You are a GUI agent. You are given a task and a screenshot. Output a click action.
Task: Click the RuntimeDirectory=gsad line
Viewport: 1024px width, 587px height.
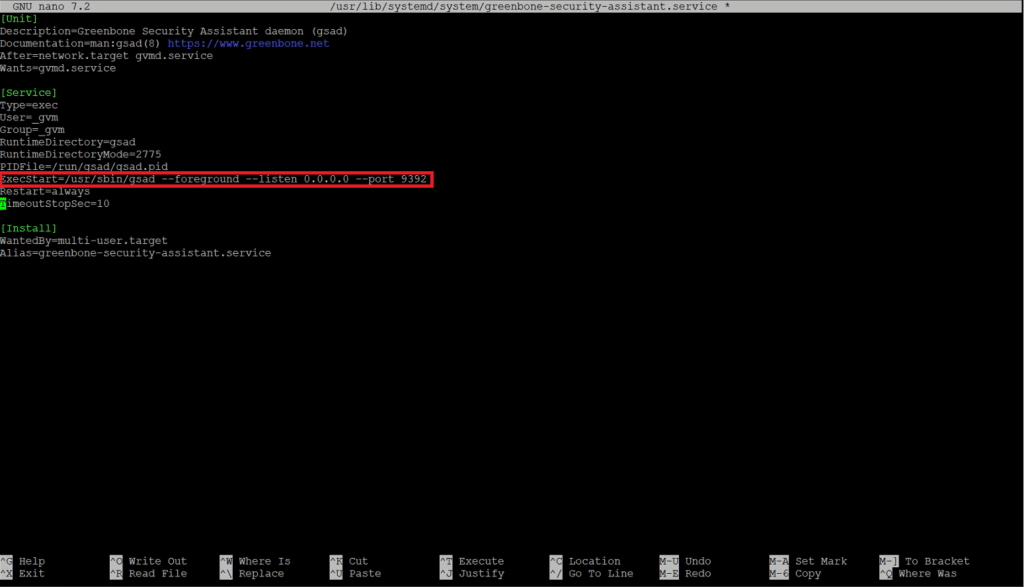click(x=68, y=142)
